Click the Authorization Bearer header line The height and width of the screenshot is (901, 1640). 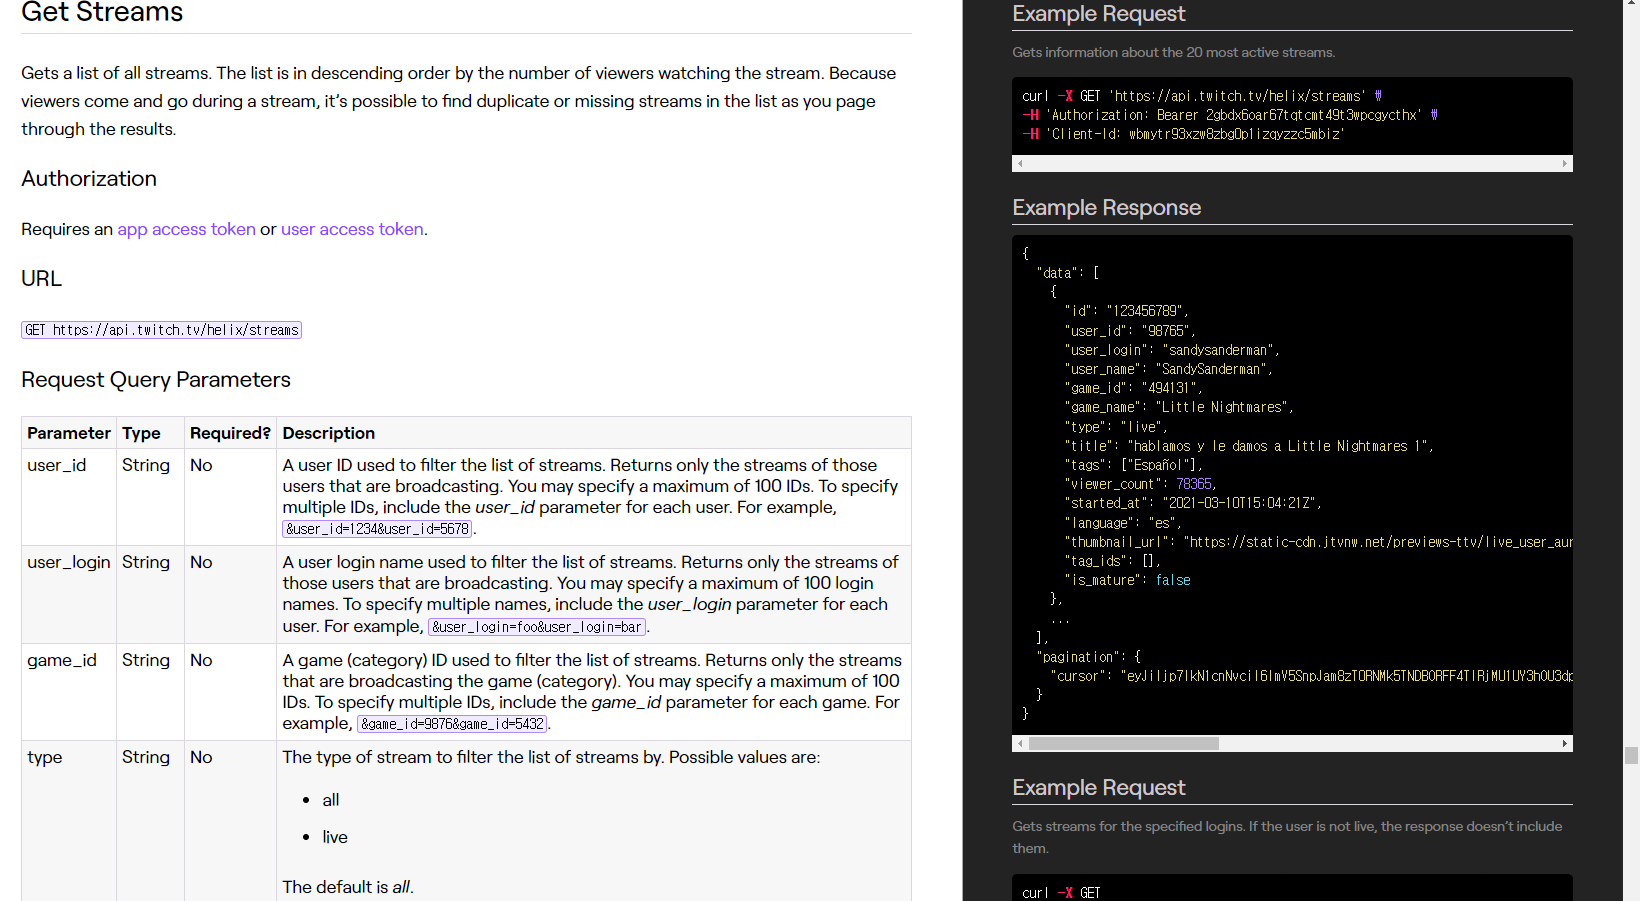[1230, 115]
